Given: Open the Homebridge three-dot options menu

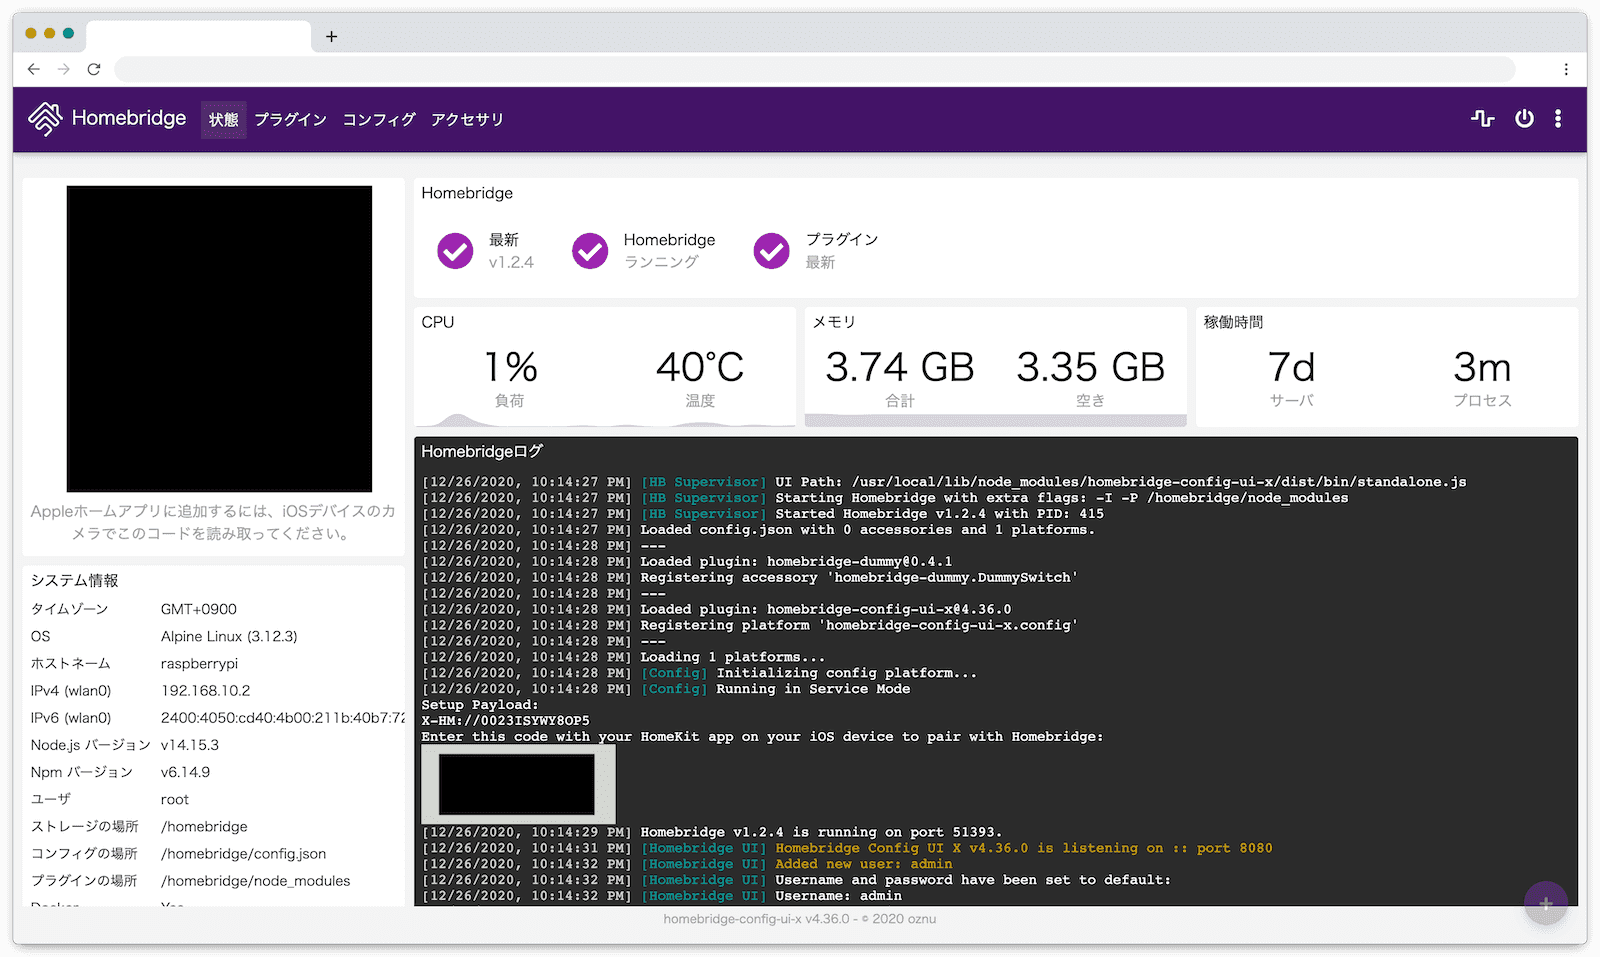Looking at the screenshot, I should (x=1558, y=119).
